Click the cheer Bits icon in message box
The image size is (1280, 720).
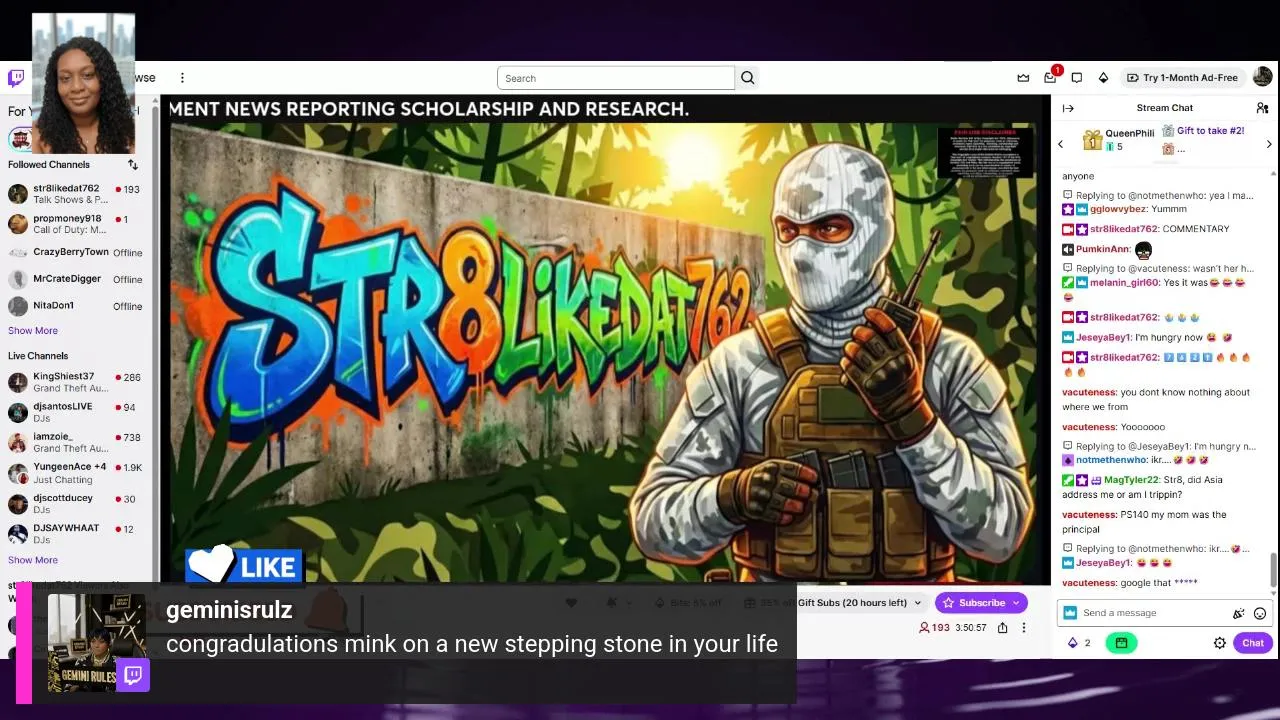click(x=1239, y=613)
